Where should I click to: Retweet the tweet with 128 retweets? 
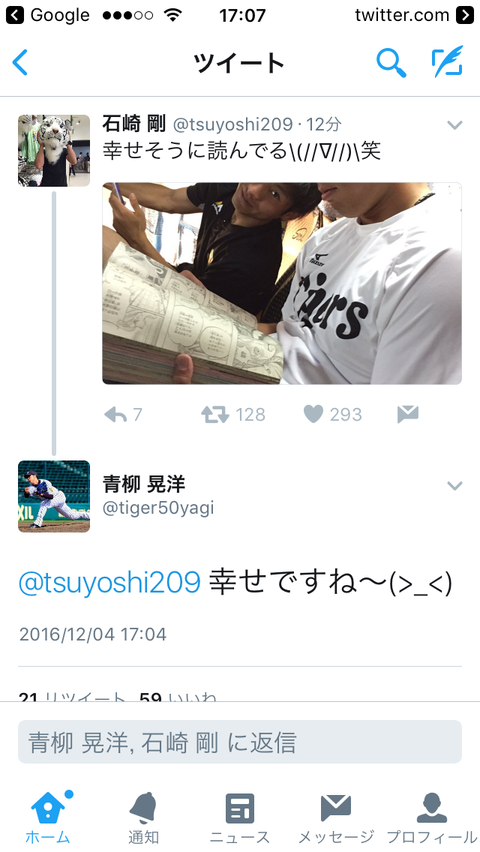215,415
